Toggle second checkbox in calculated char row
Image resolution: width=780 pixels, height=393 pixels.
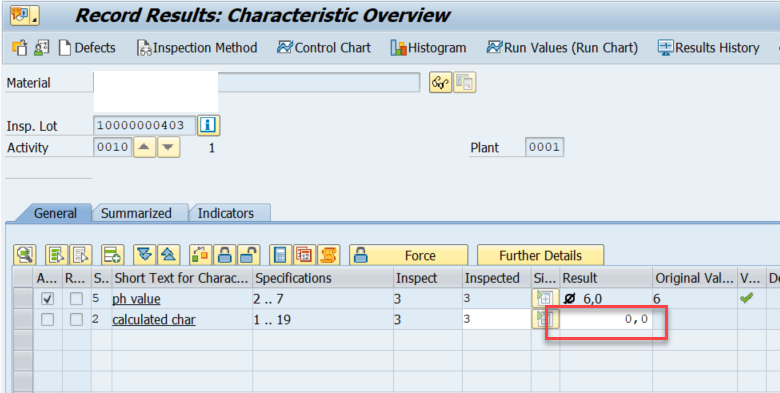click(x=76, y=319)
